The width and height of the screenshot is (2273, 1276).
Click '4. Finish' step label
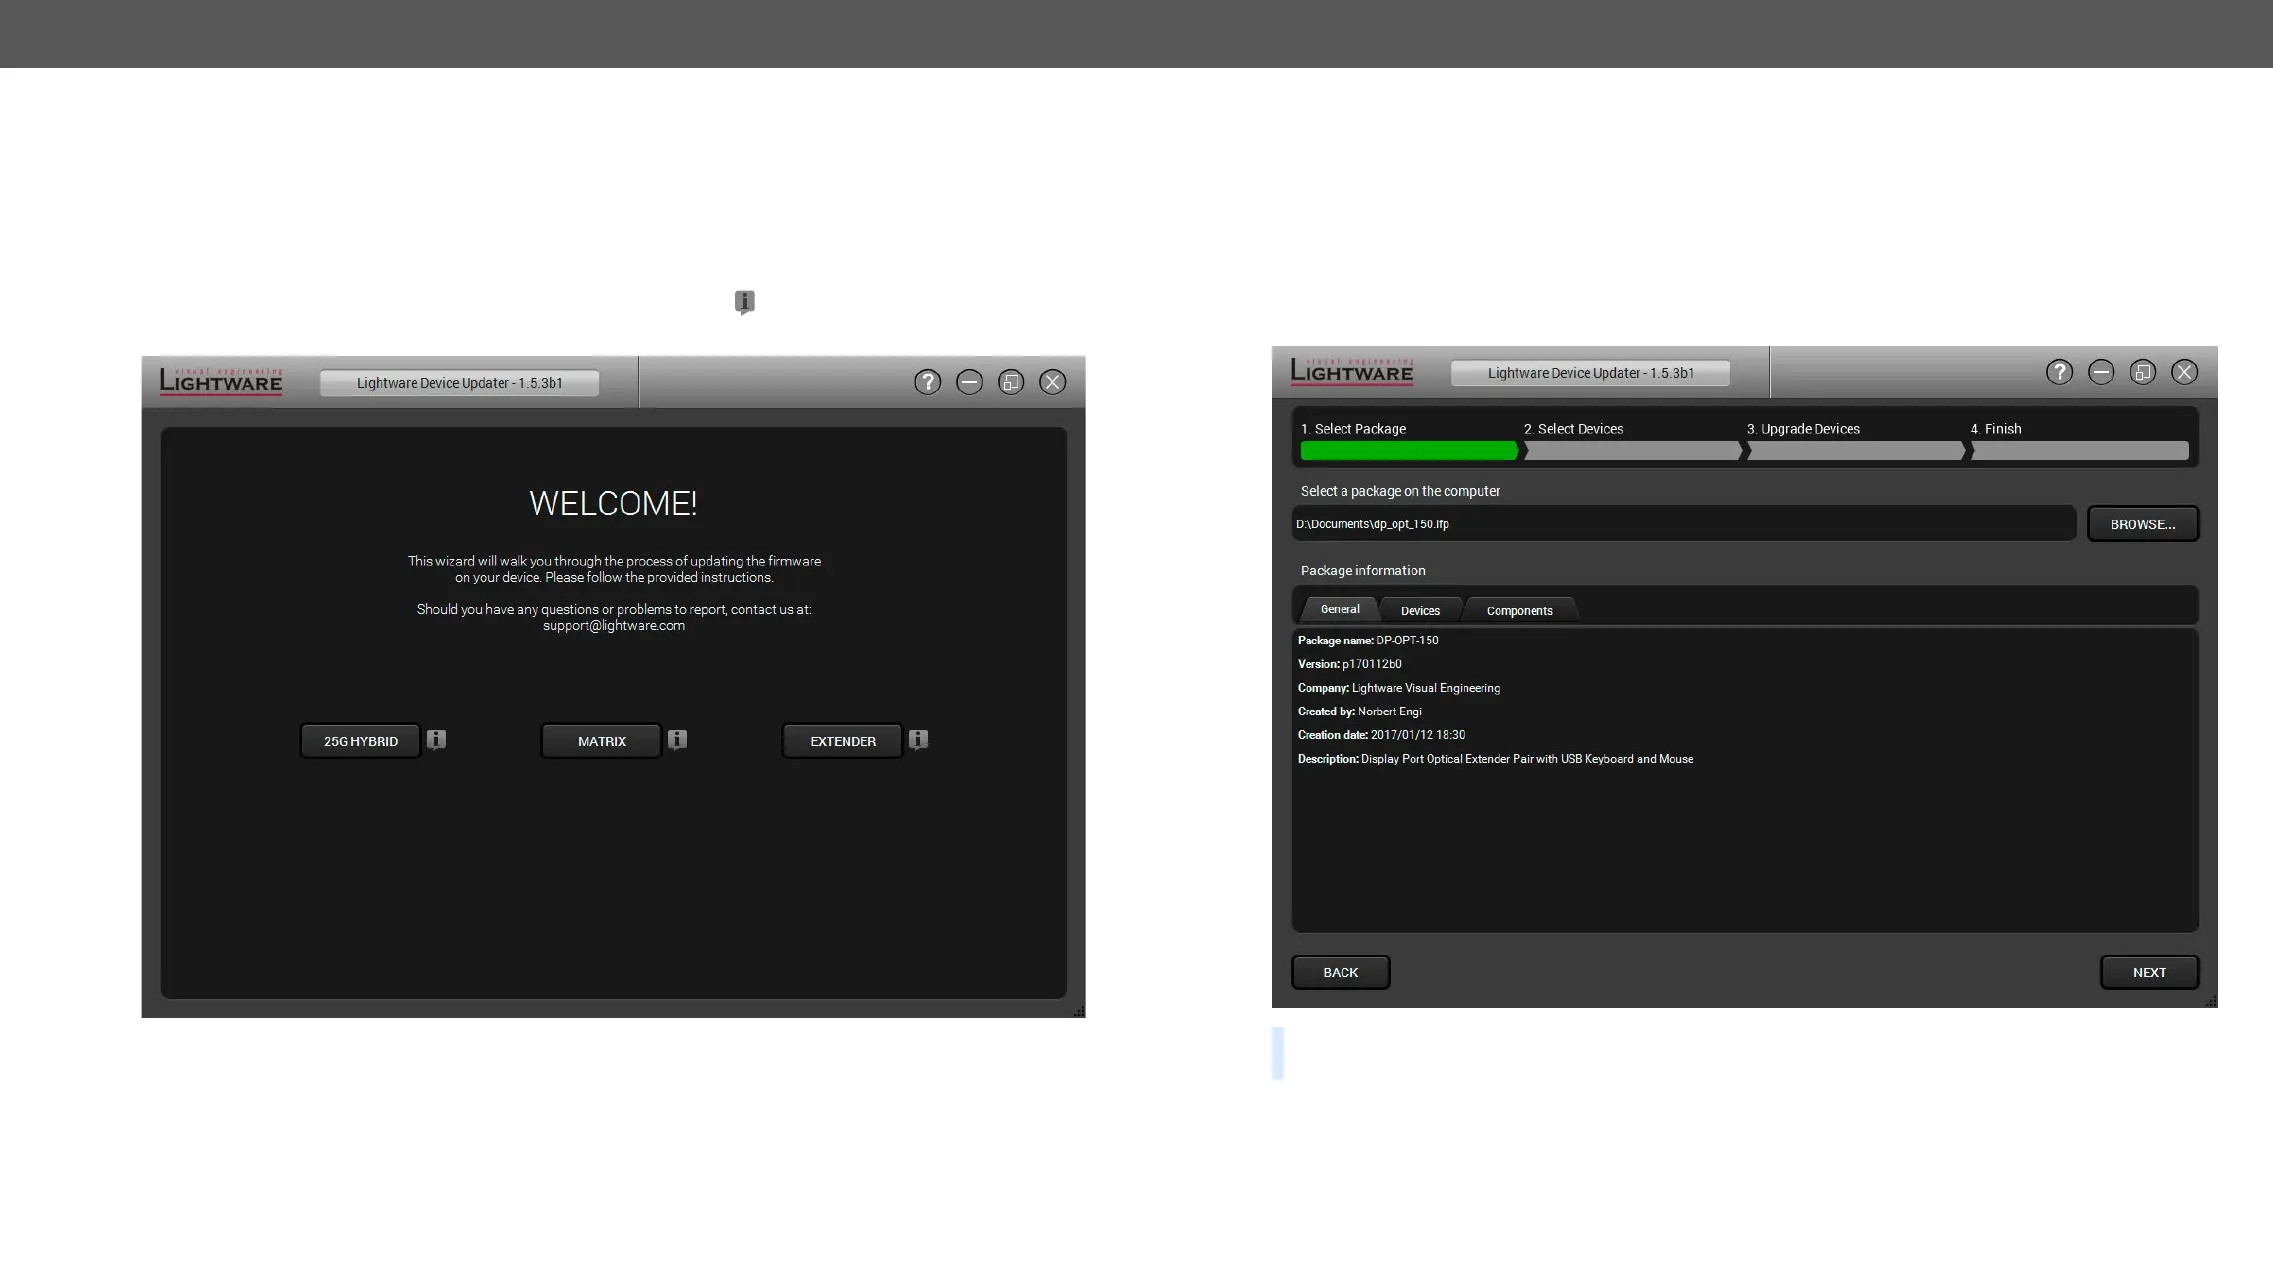tap(1996, 429)
